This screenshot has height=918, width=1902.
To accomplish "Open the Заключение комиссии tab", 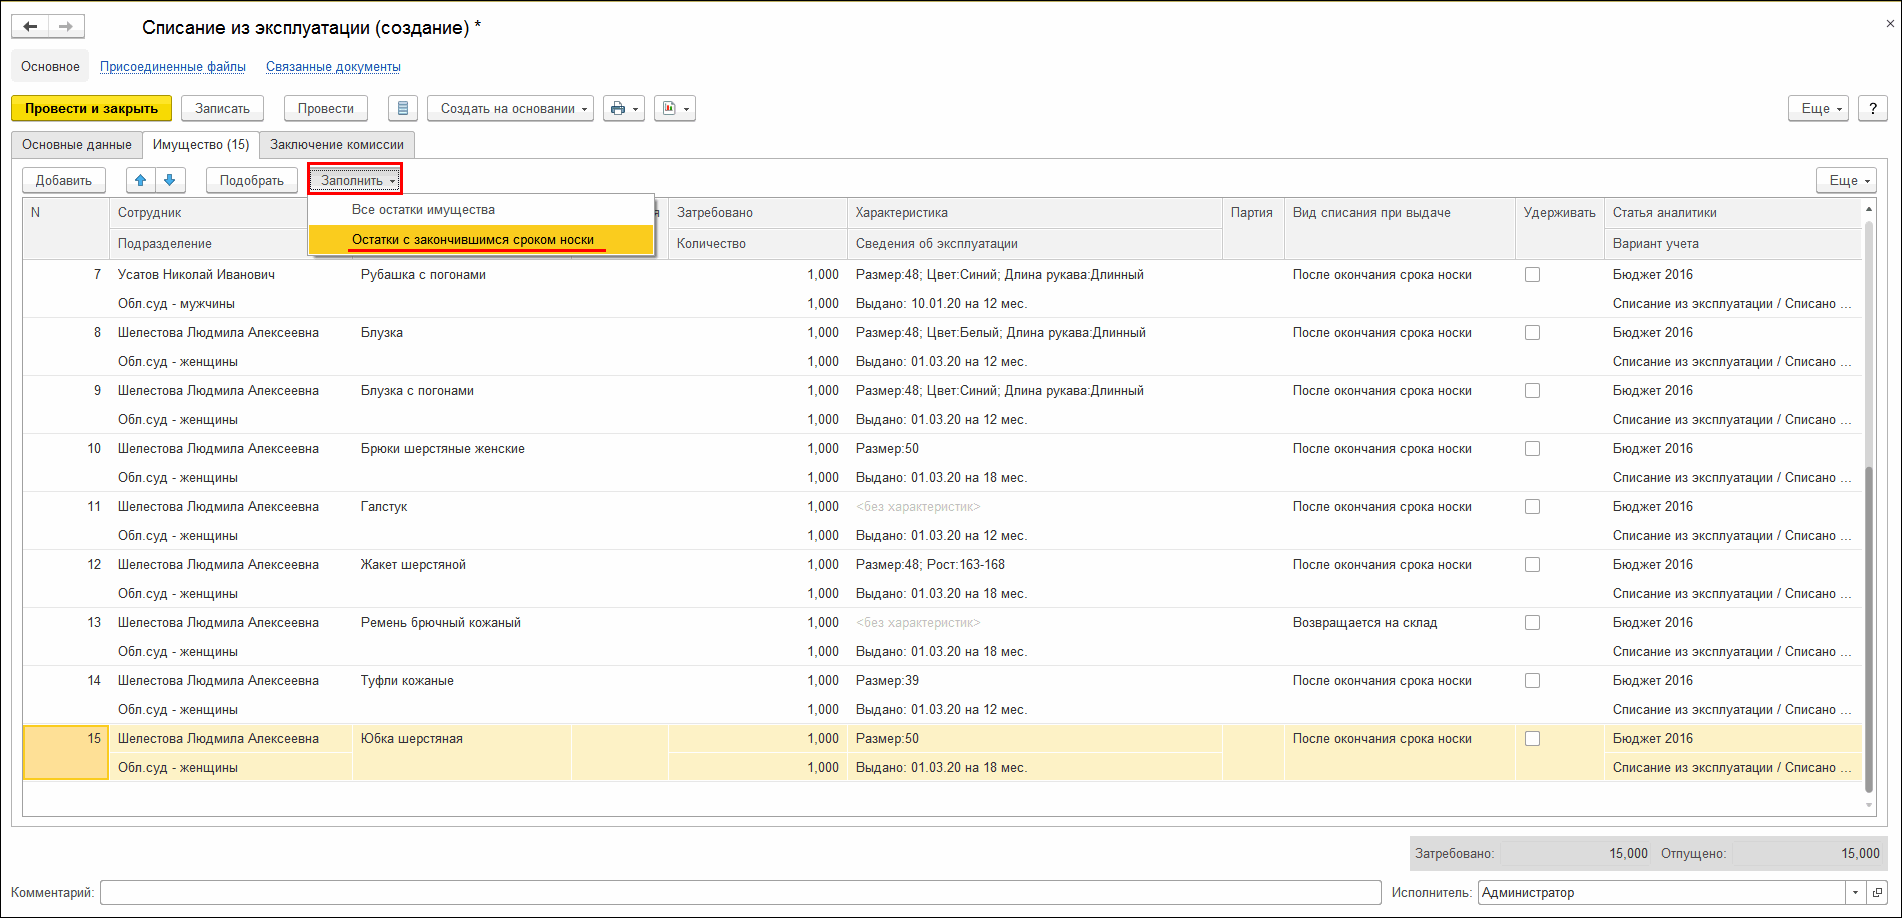I will pyautogui.click(x=337, y=145).
